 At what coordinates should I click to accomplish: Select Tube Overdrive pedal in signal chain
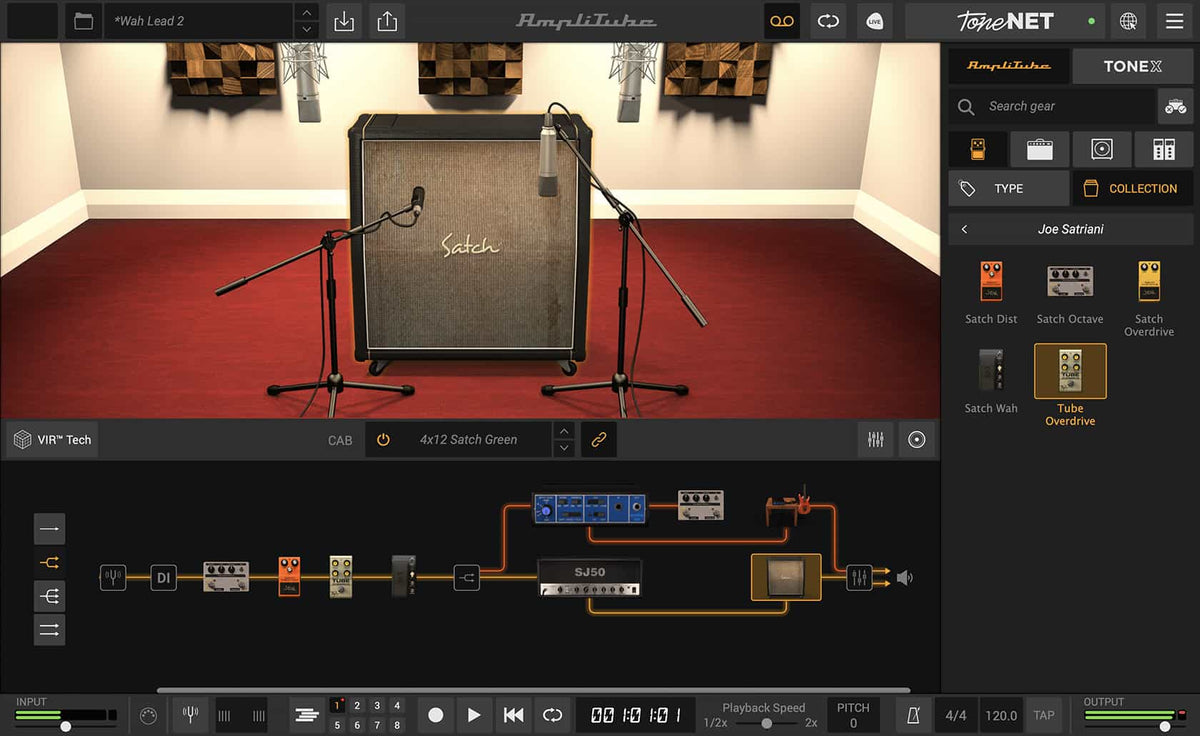coord(341,577)
